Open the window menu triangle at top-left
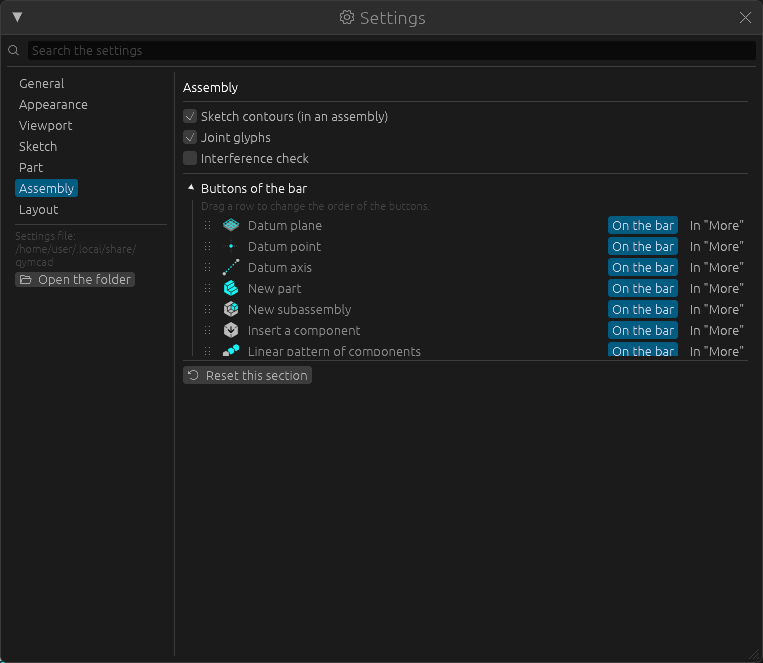This screenshot has width=763, height=663. coord(17,17)
